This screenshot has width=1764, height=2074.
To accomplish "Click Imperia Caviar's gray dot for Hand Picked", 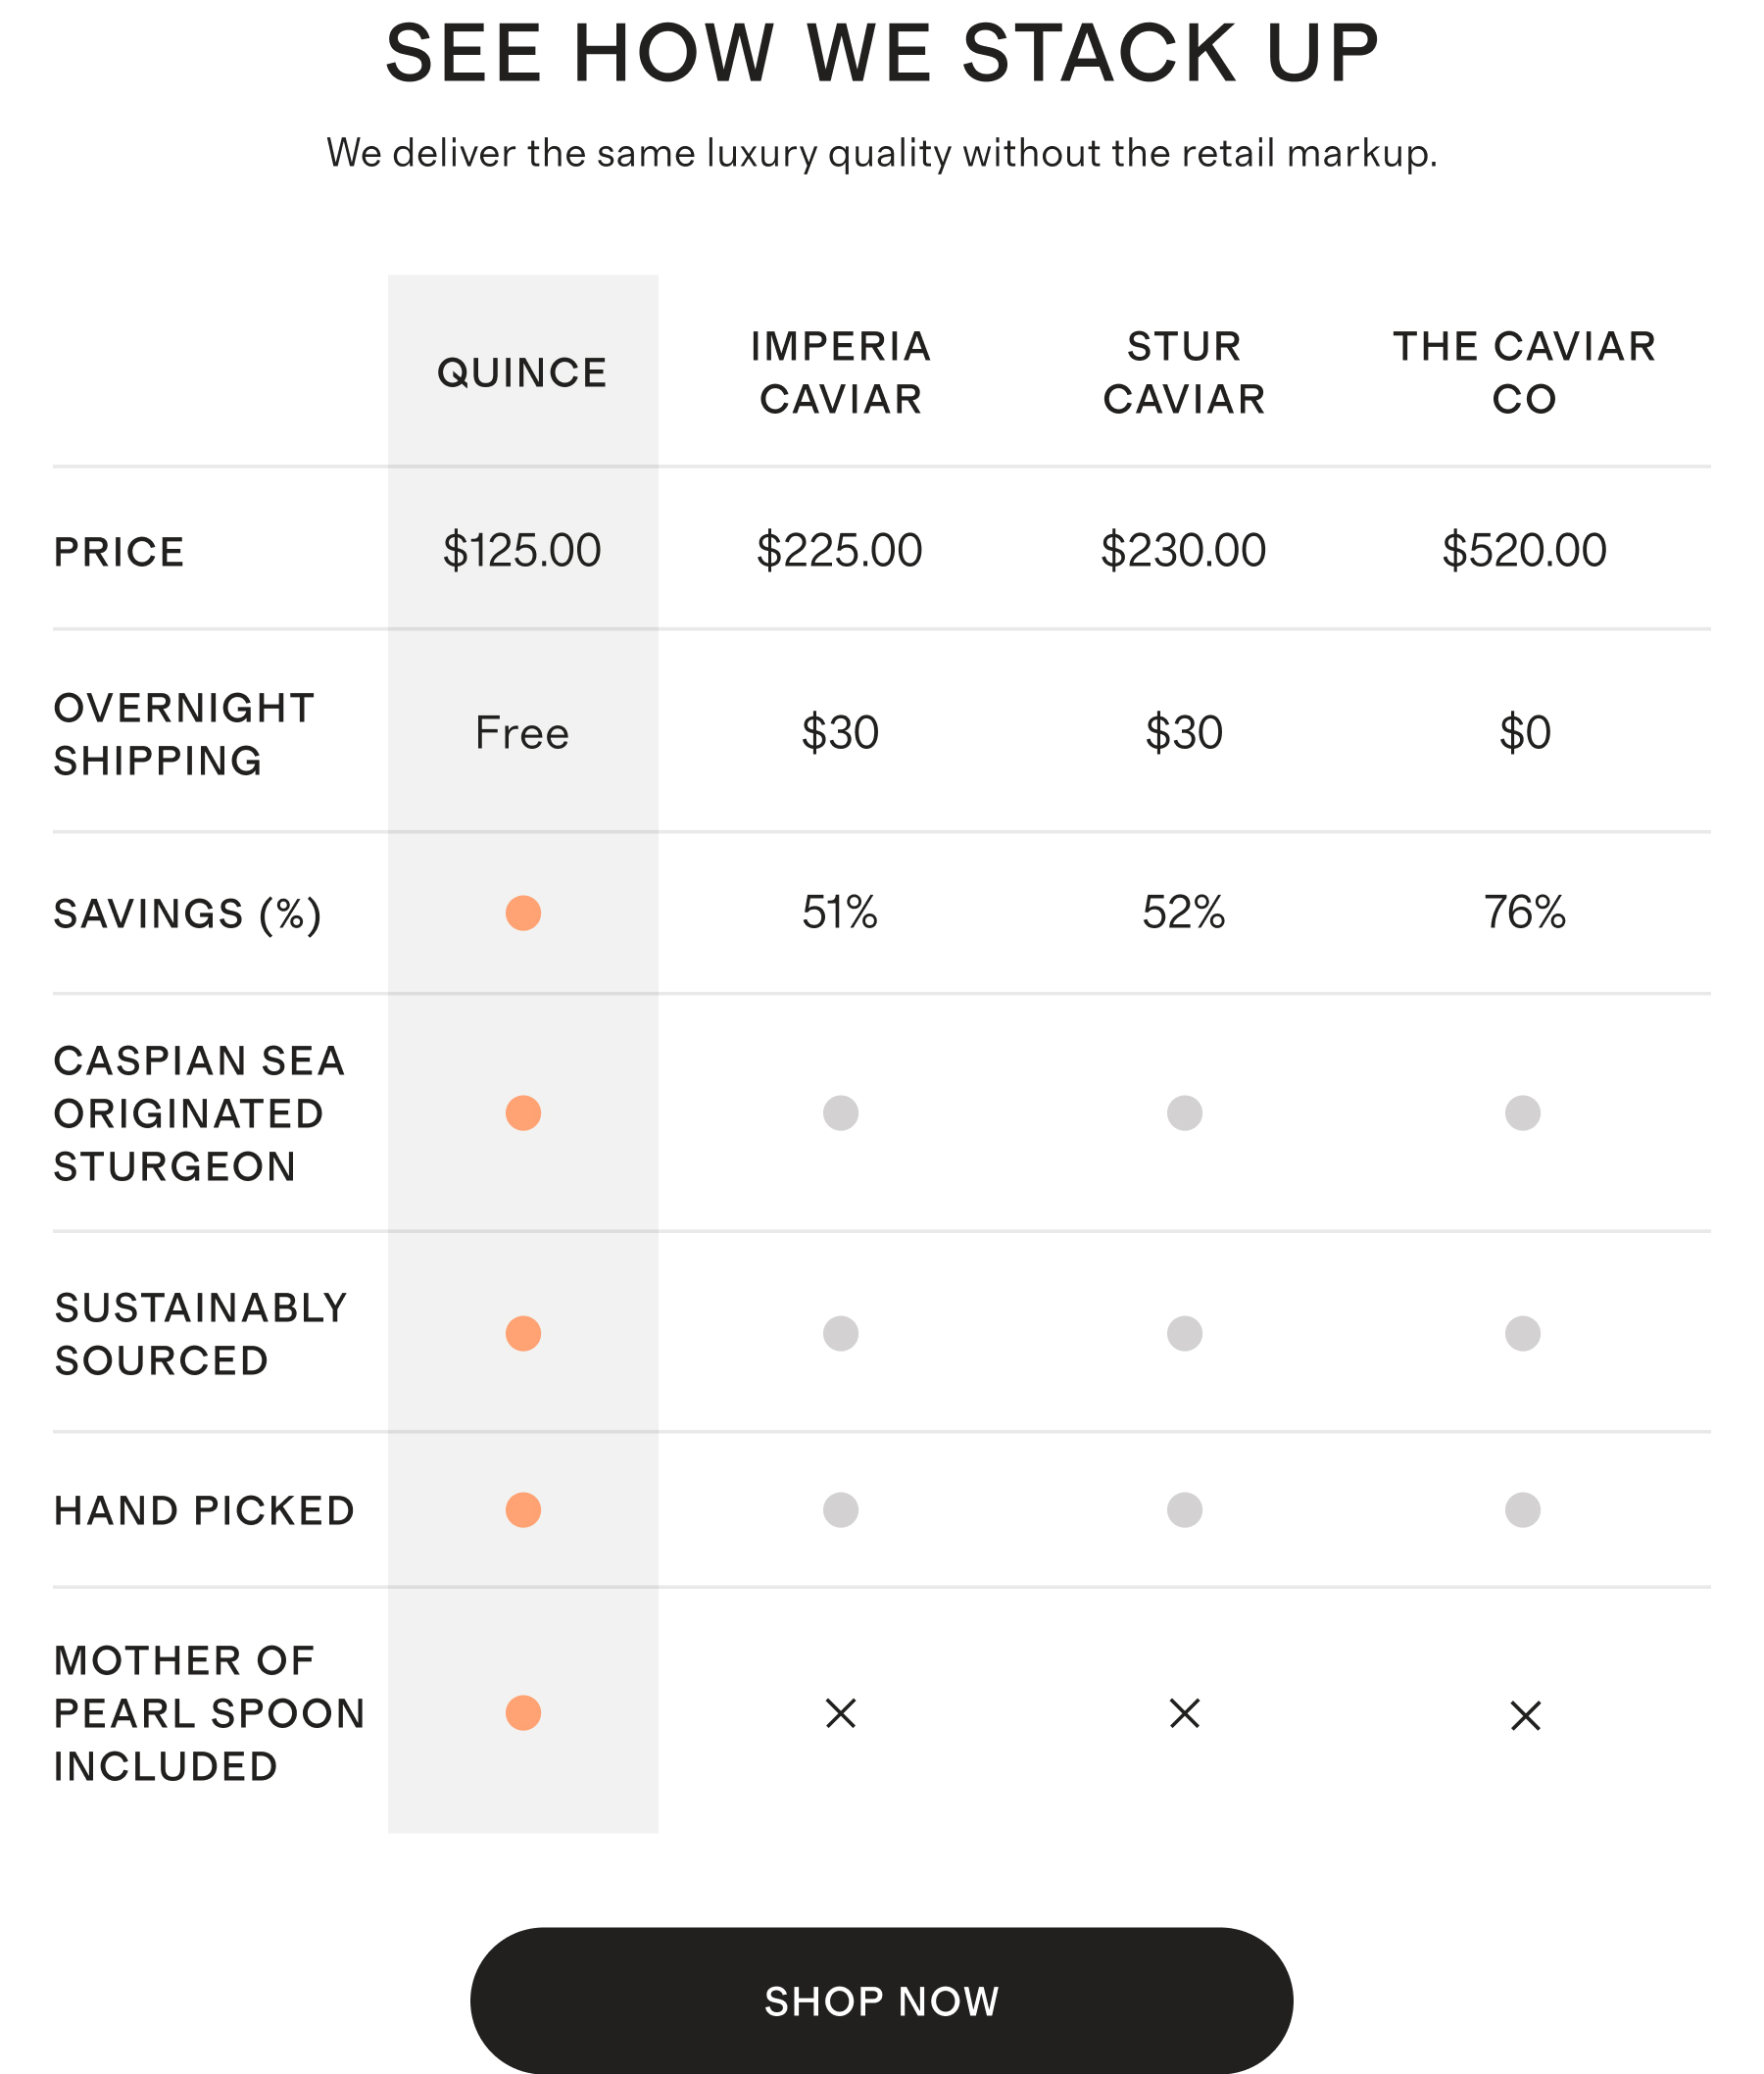I will click(841, 1509).
